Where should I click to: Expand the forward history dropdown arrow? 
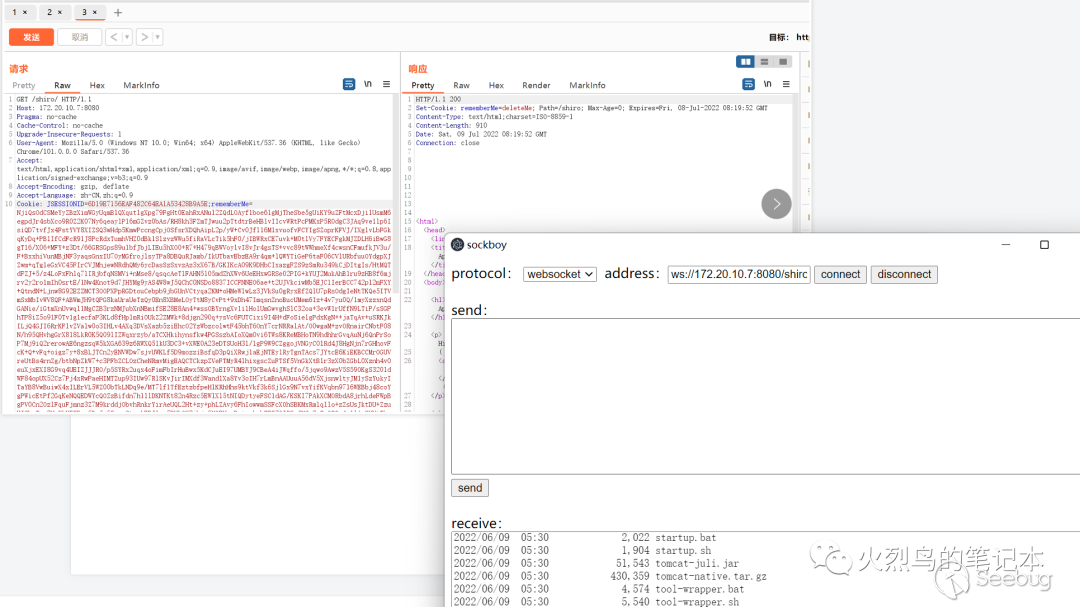156,37
